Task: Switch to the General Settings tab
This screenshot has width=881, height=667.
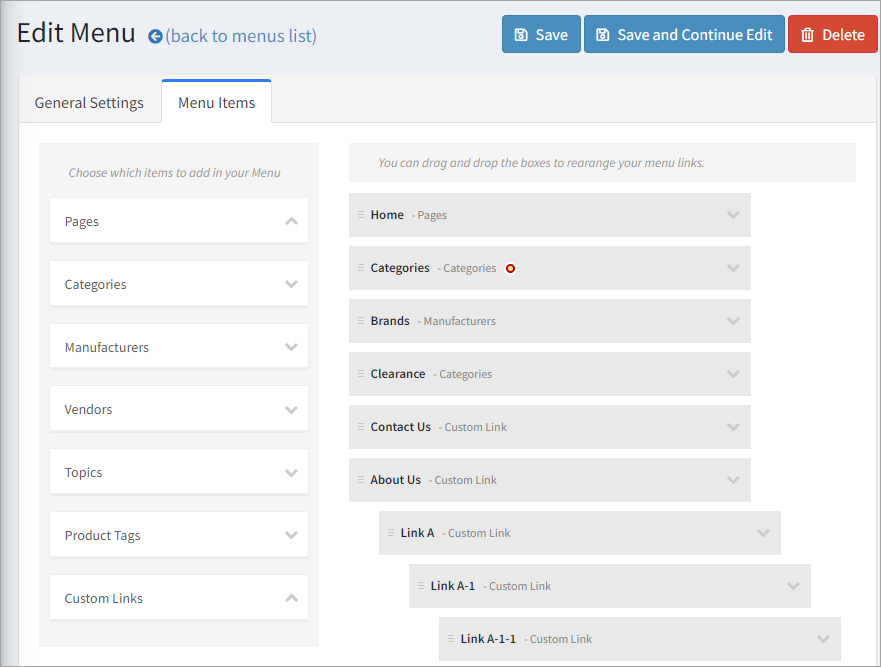Action: point(89,103)
